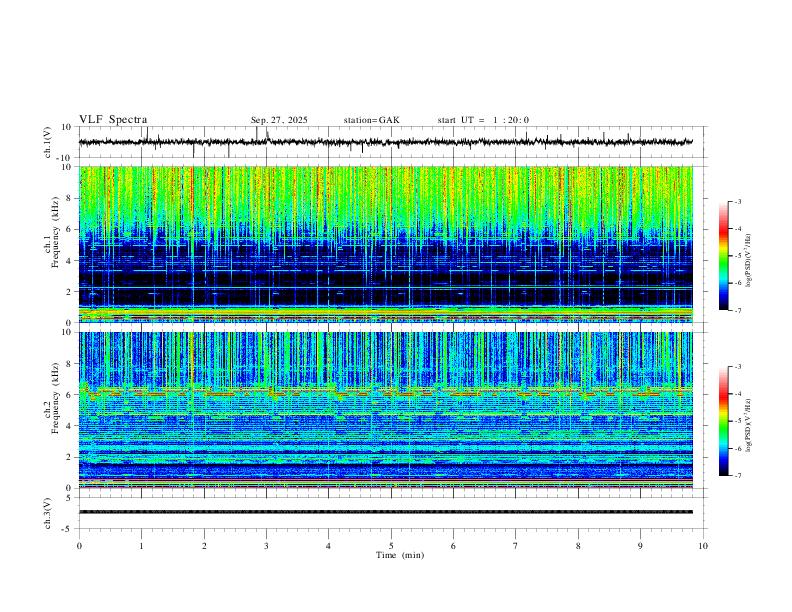Click the "4" kHz tick on ch.2 frequency axis
Image resolution: width=792 pixels, height=612 pixels.
tap(69, 426)
